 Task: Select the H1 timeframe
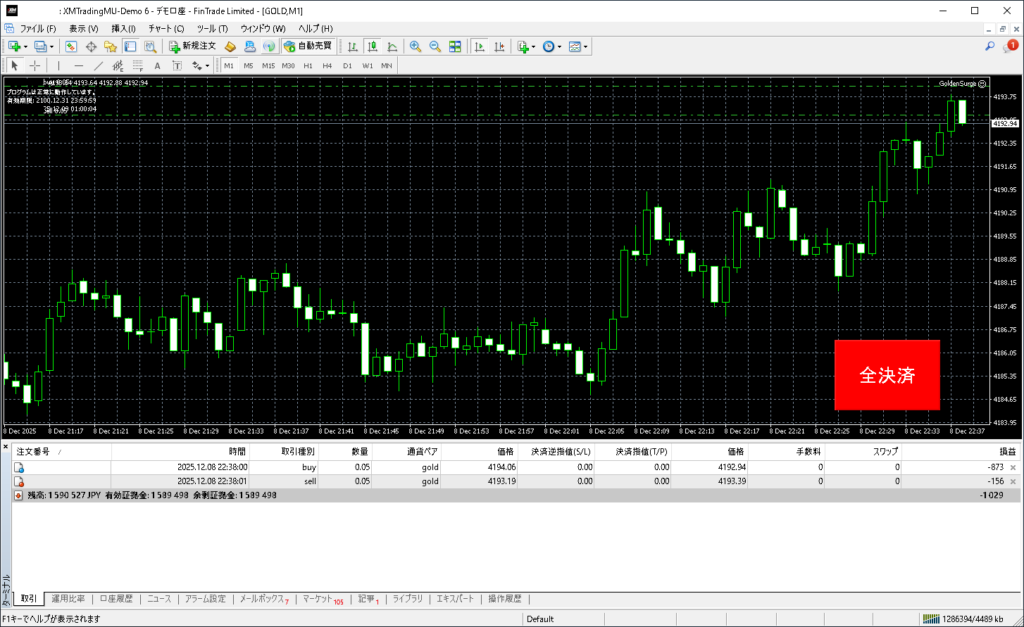pyautogui.click(x=308, y=65)
